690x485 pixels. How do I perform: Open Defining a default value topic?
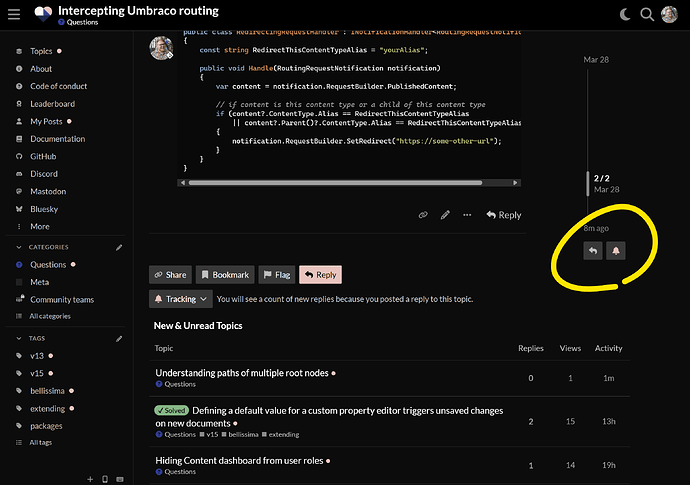[329, 417]
